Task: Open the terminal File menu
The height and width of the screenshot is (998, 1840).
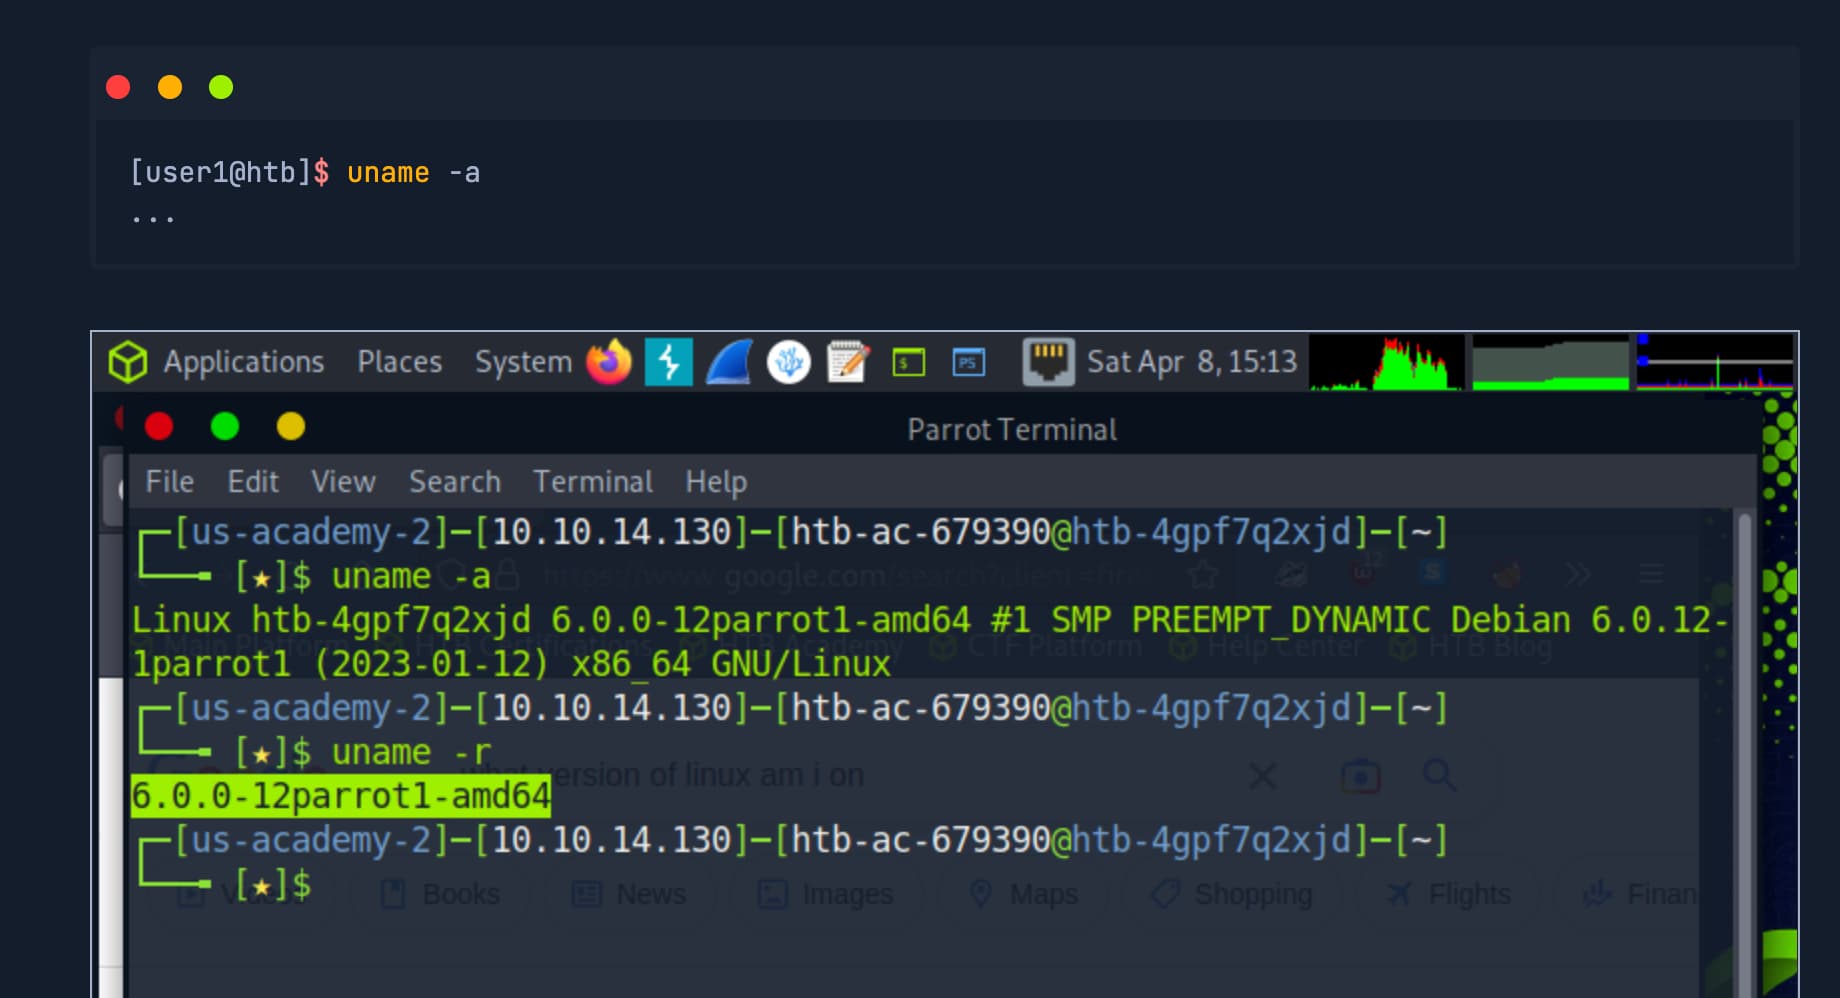Action: tap(169, 482)
